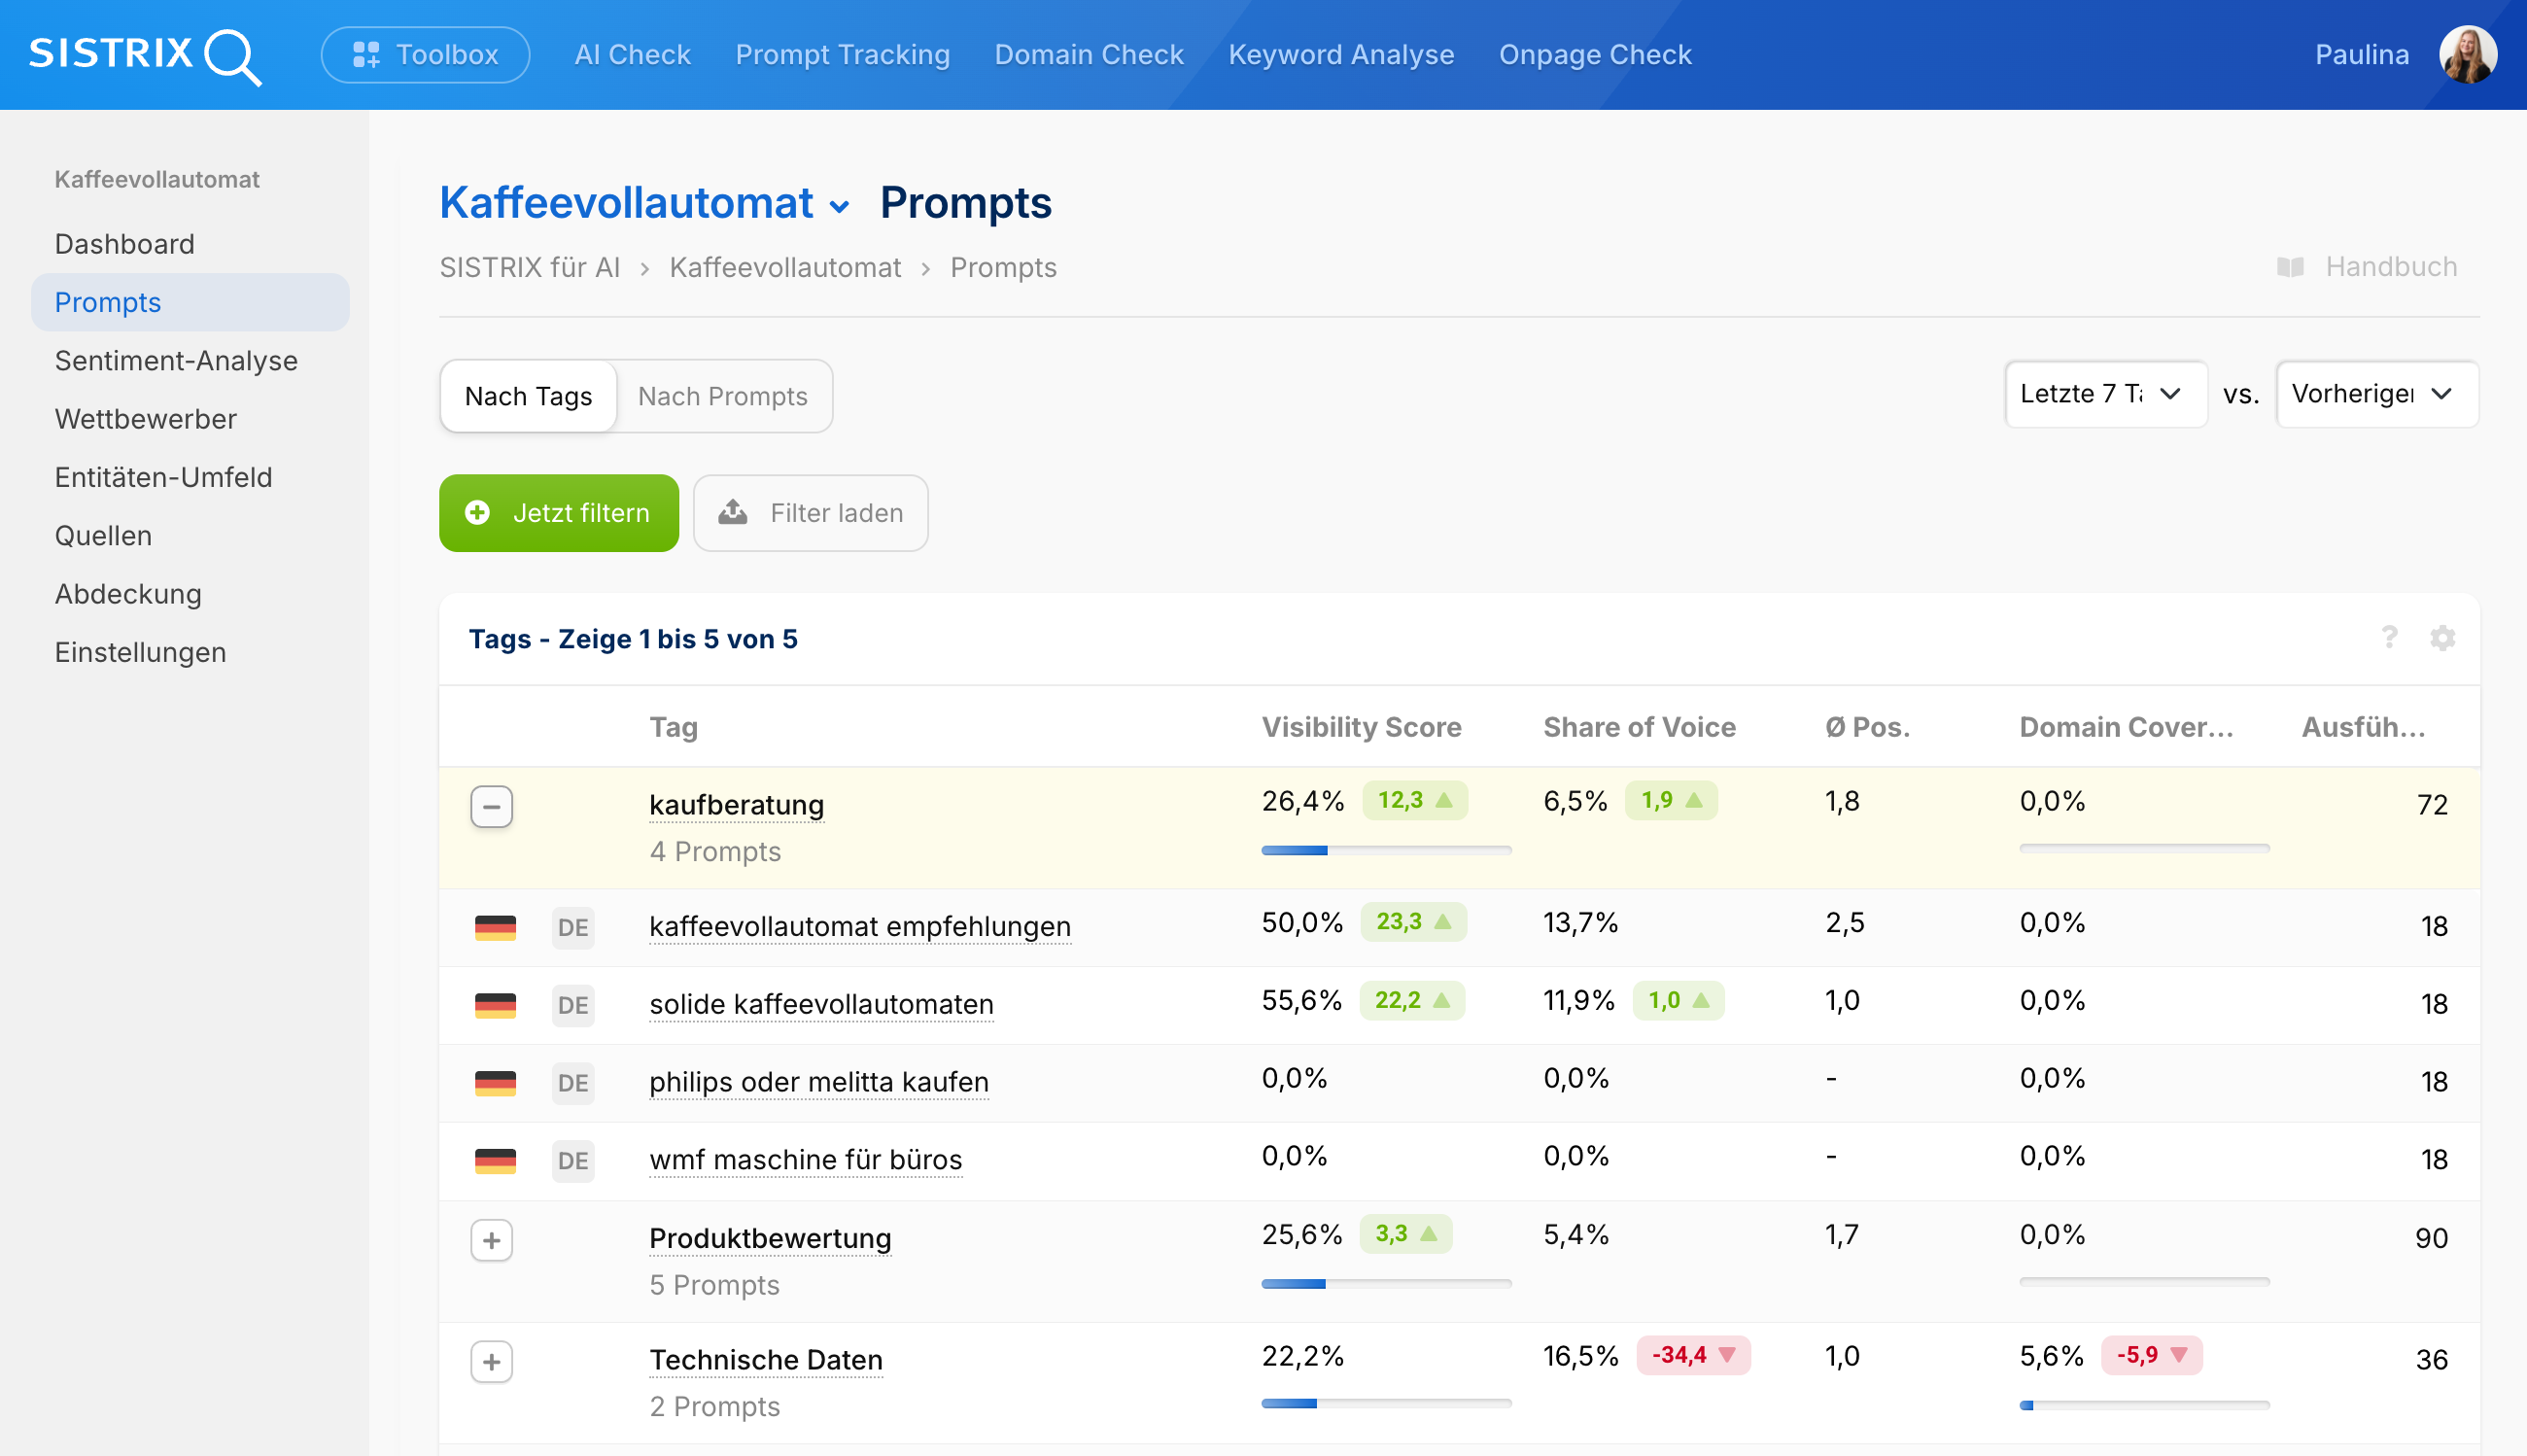2527x1456 pixels.
Task: Open Prompt Tracking in the top navigation
Action: tap(842, 55)
